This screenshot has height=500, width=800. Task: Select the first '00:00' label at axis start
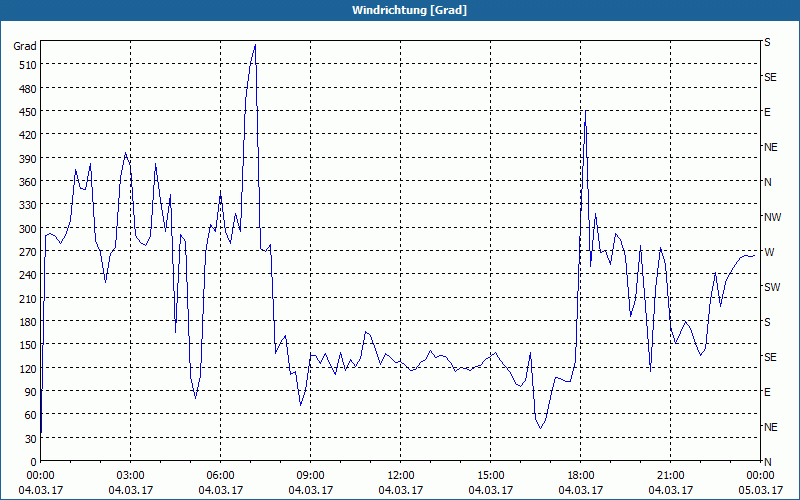point(40,476)
